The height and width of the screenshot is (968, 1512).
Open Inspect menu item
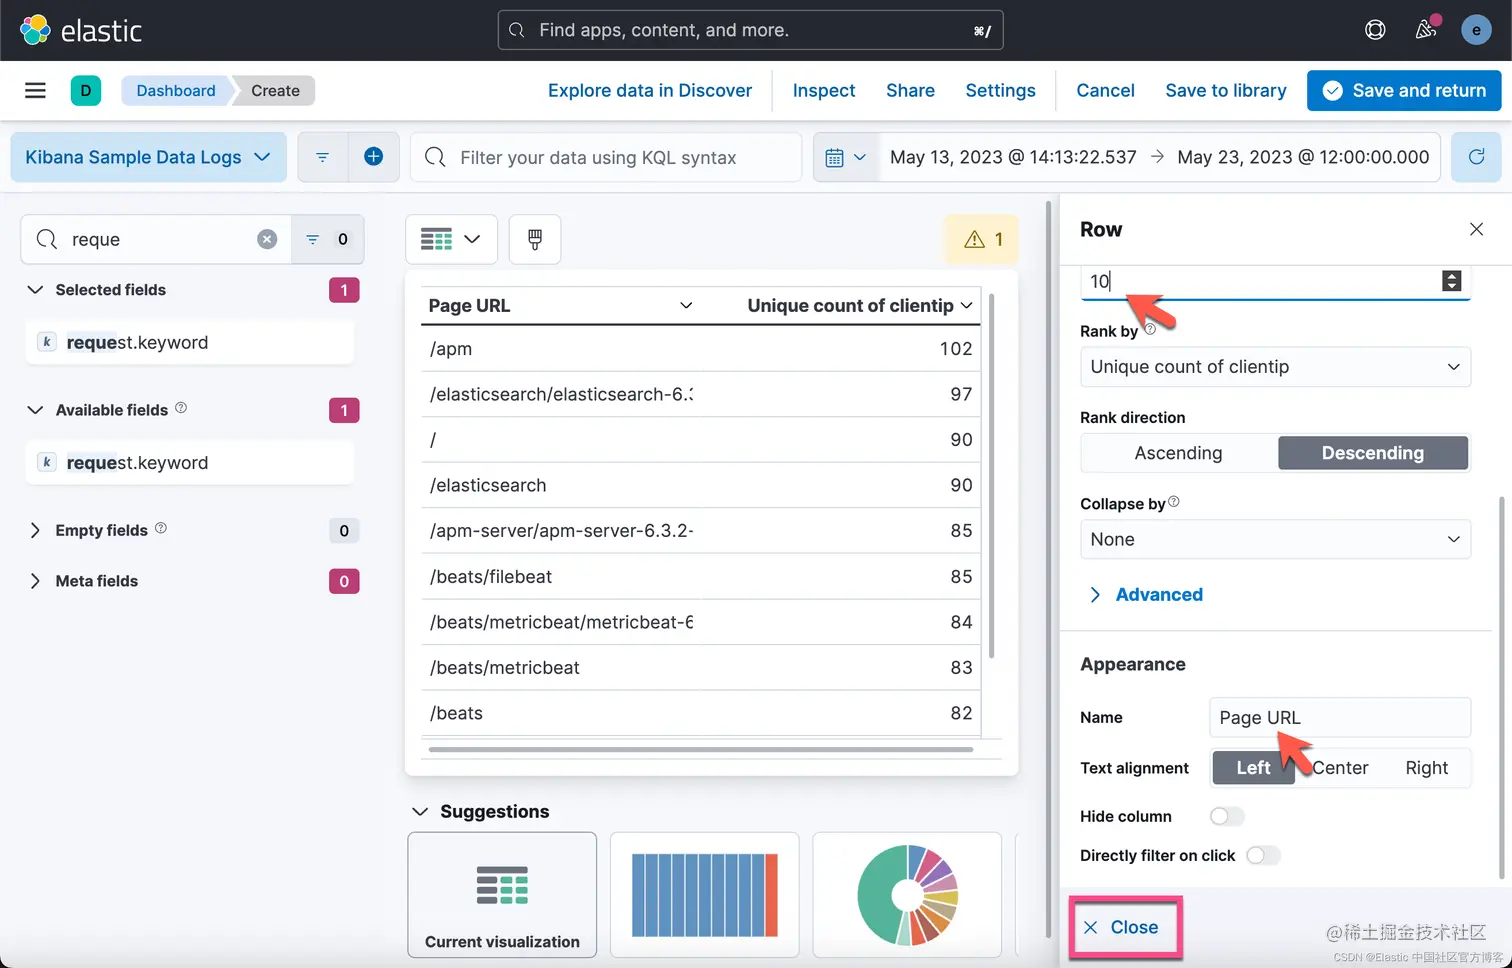(824, 90)
